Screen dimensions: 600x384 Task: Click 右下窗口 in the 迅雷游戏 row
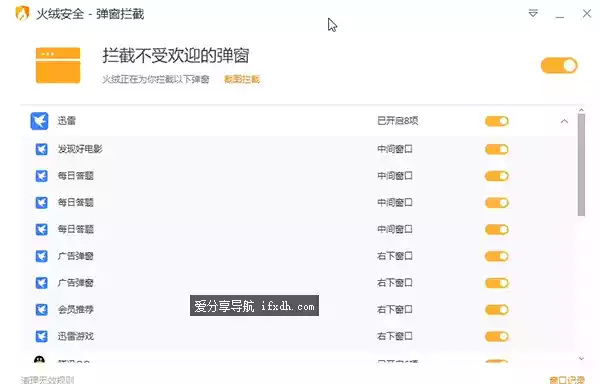[395, 336]
